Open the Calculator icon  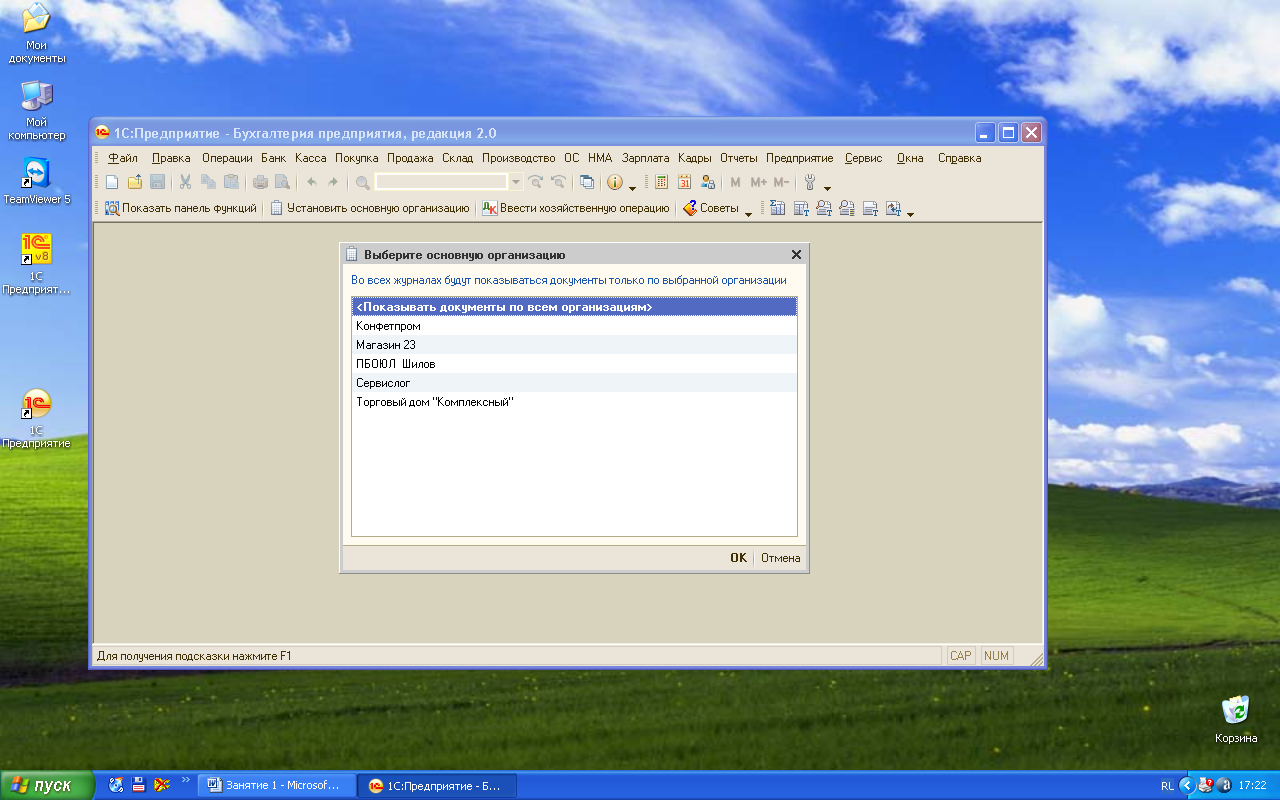(661, 182)
